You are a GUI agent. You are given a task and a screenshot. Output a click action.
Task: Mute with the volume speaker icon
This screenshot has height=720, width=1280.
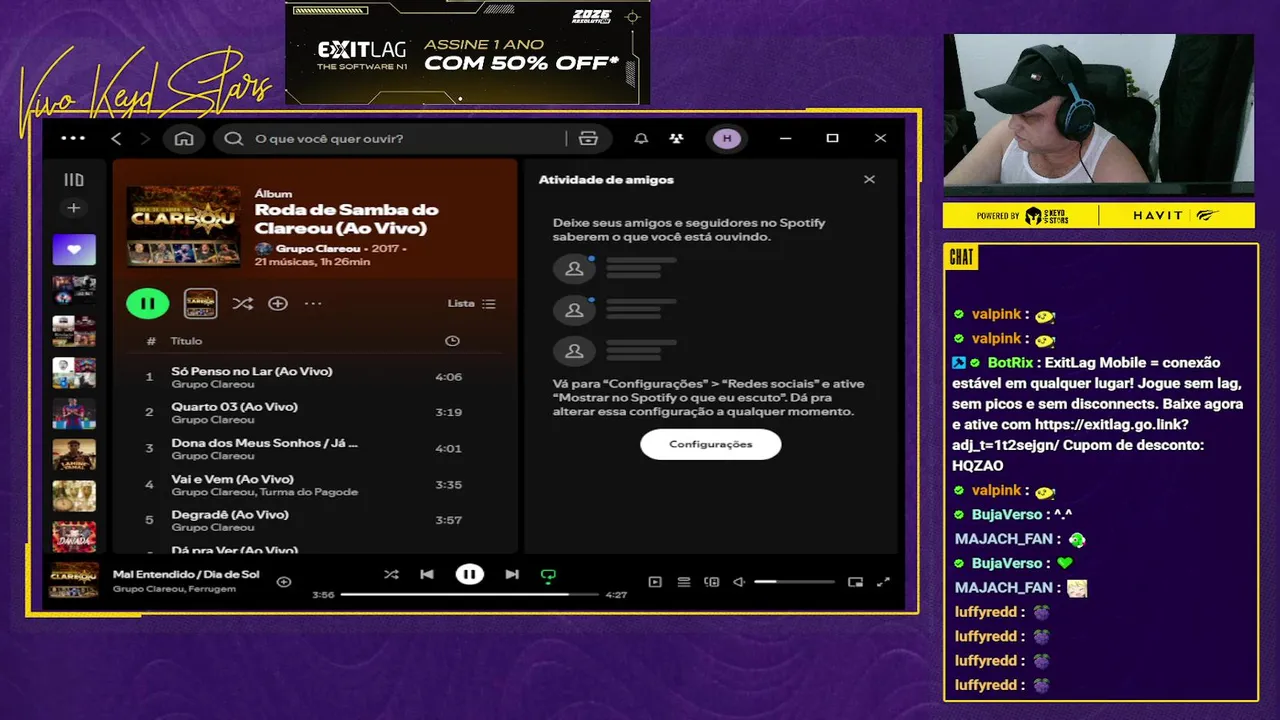pos(739,582)
